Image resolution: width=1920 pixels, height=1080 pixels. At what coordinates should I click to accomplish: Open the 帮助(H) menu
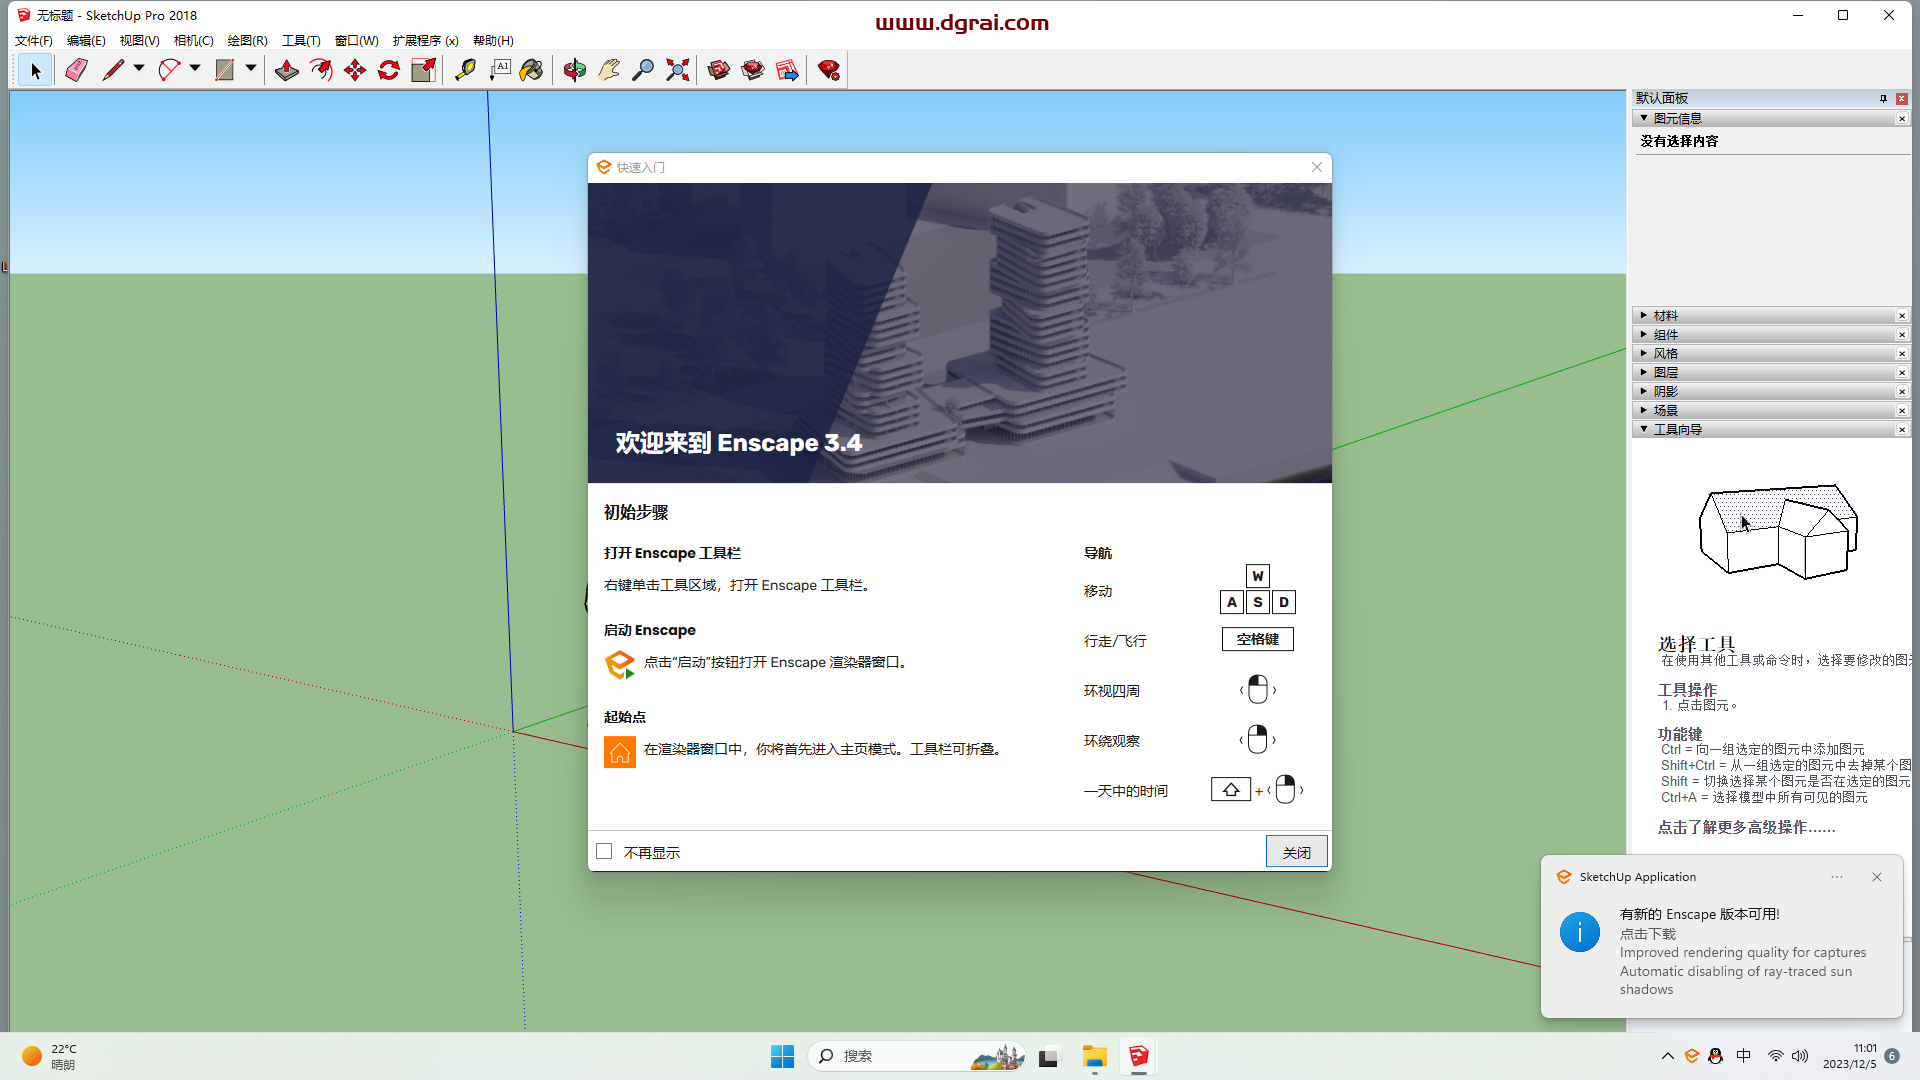493,41
